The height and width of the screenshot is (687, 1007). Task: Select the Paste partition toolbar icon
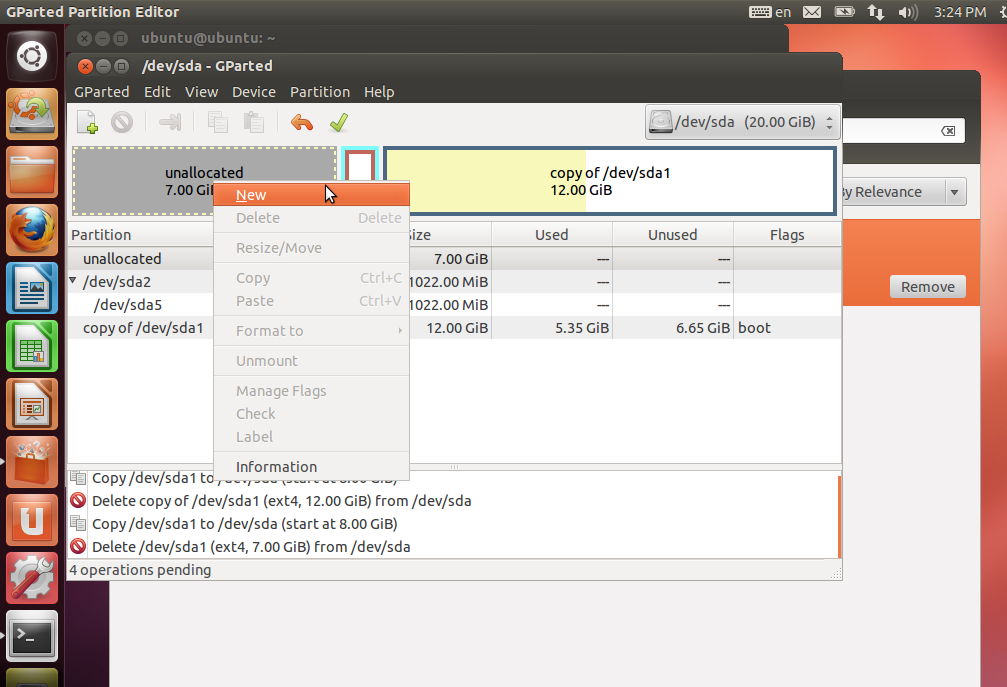[x=253, y=121]
